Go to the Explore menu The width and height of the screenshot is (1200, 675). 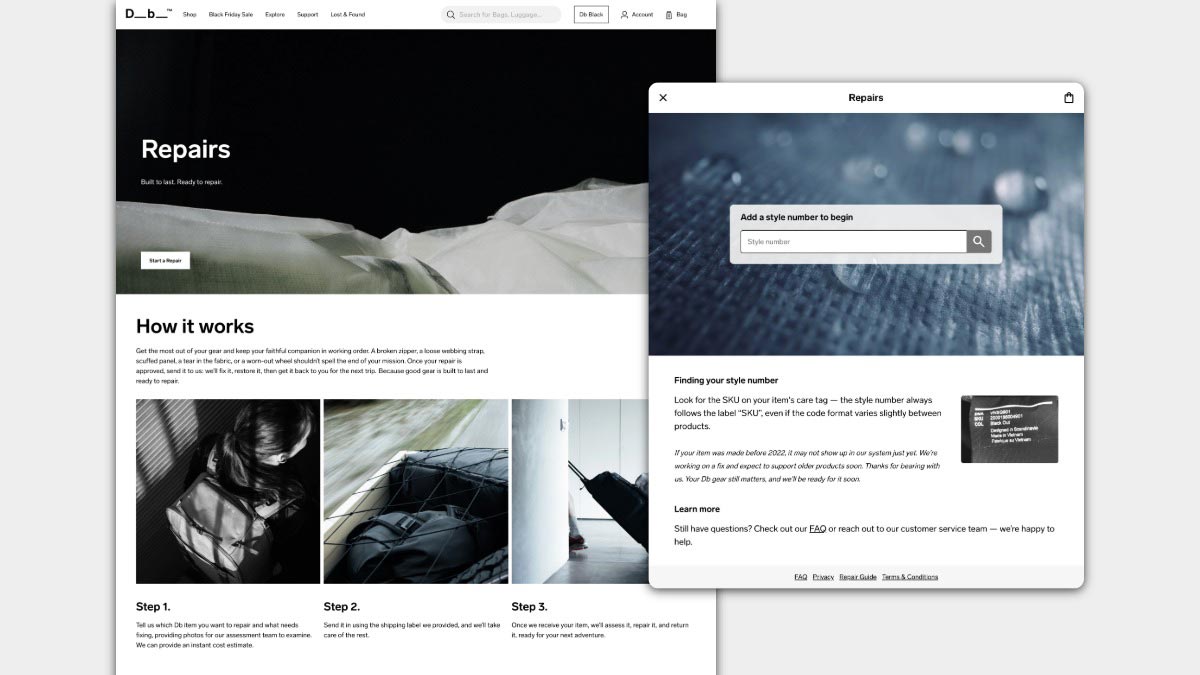point(275,15)
